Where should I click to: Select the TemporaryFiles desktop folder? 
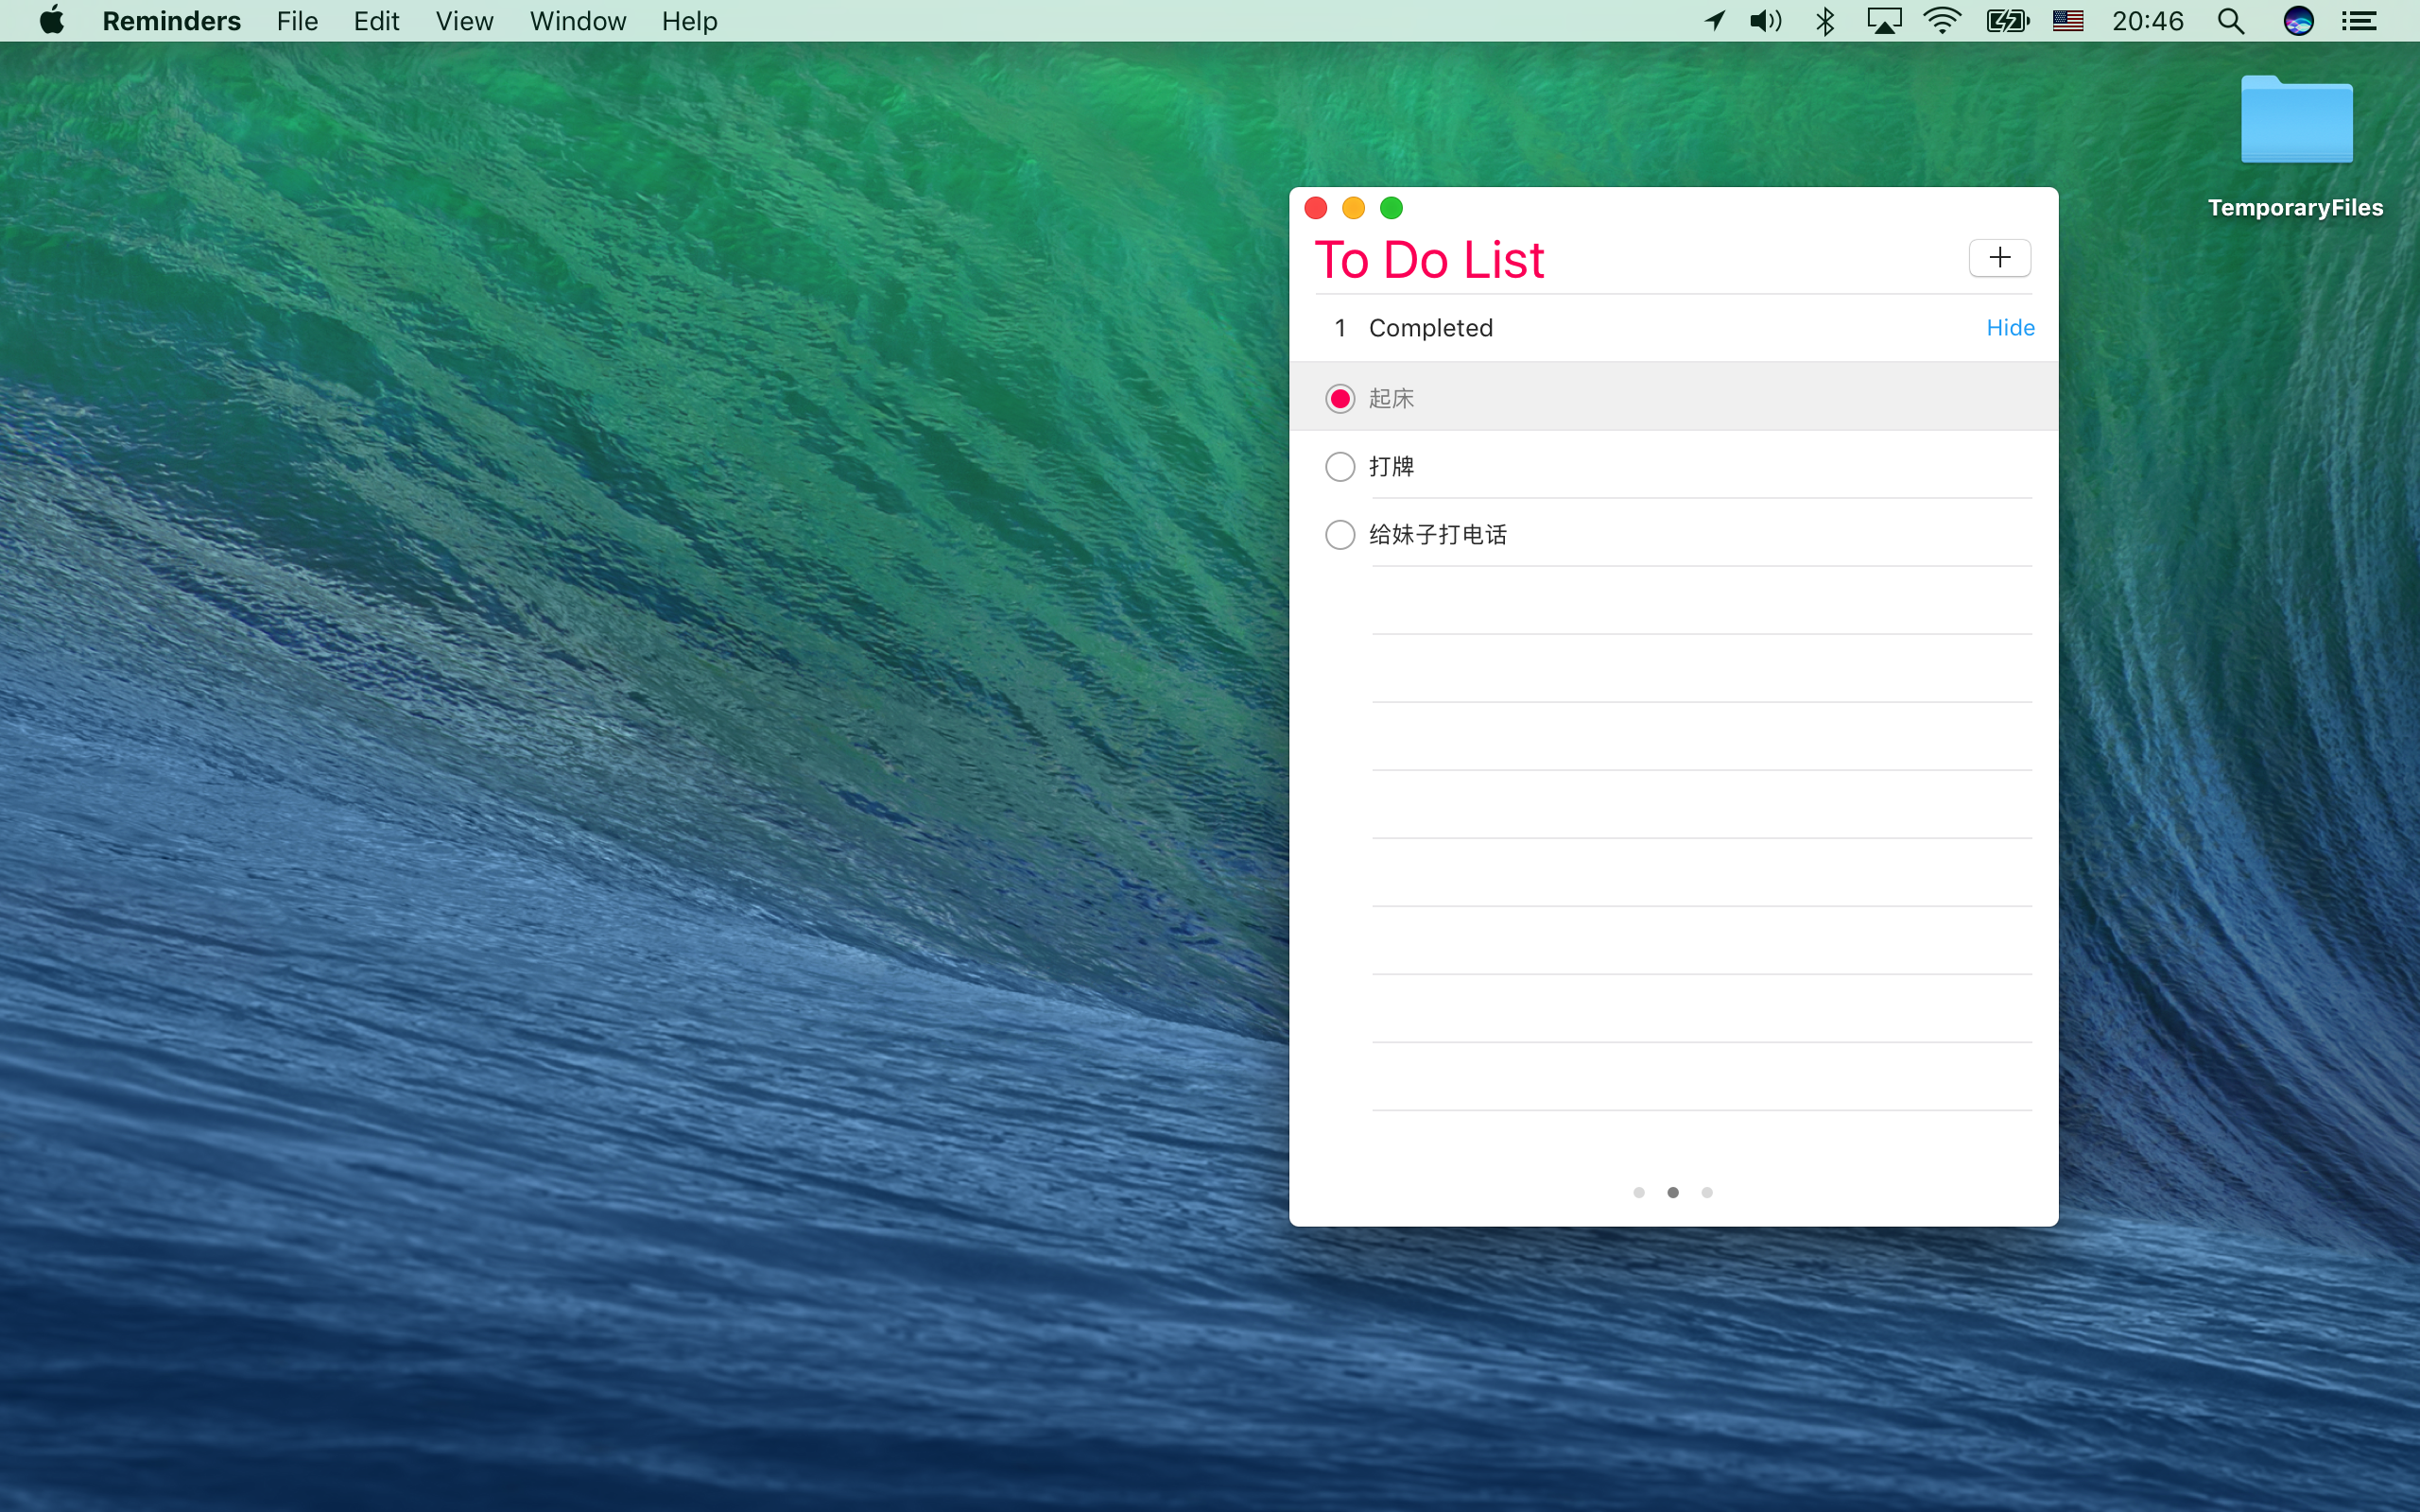[x=2296, y=147]
